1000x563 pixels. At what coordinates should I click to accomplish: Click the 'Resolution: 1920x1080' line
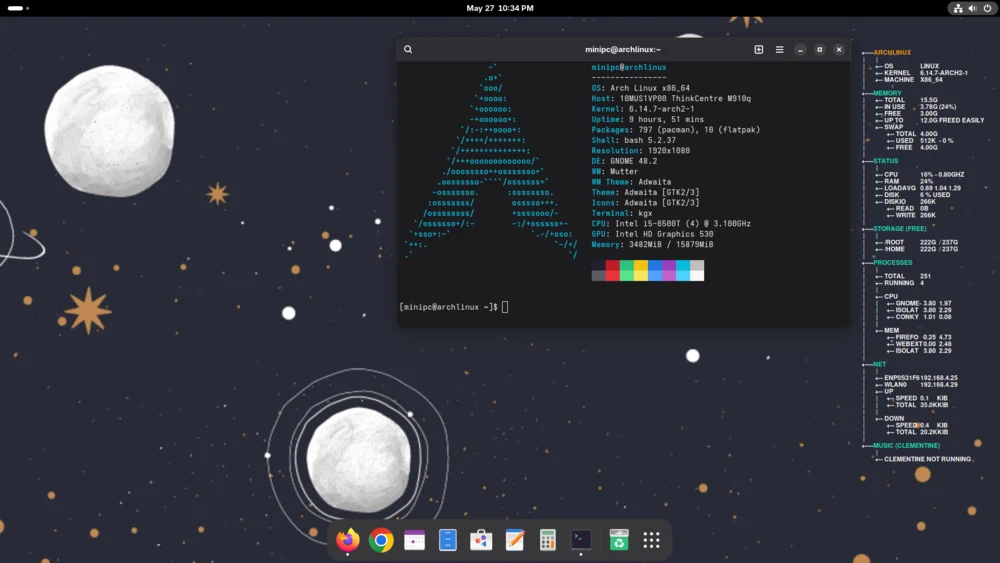[640, 150]
